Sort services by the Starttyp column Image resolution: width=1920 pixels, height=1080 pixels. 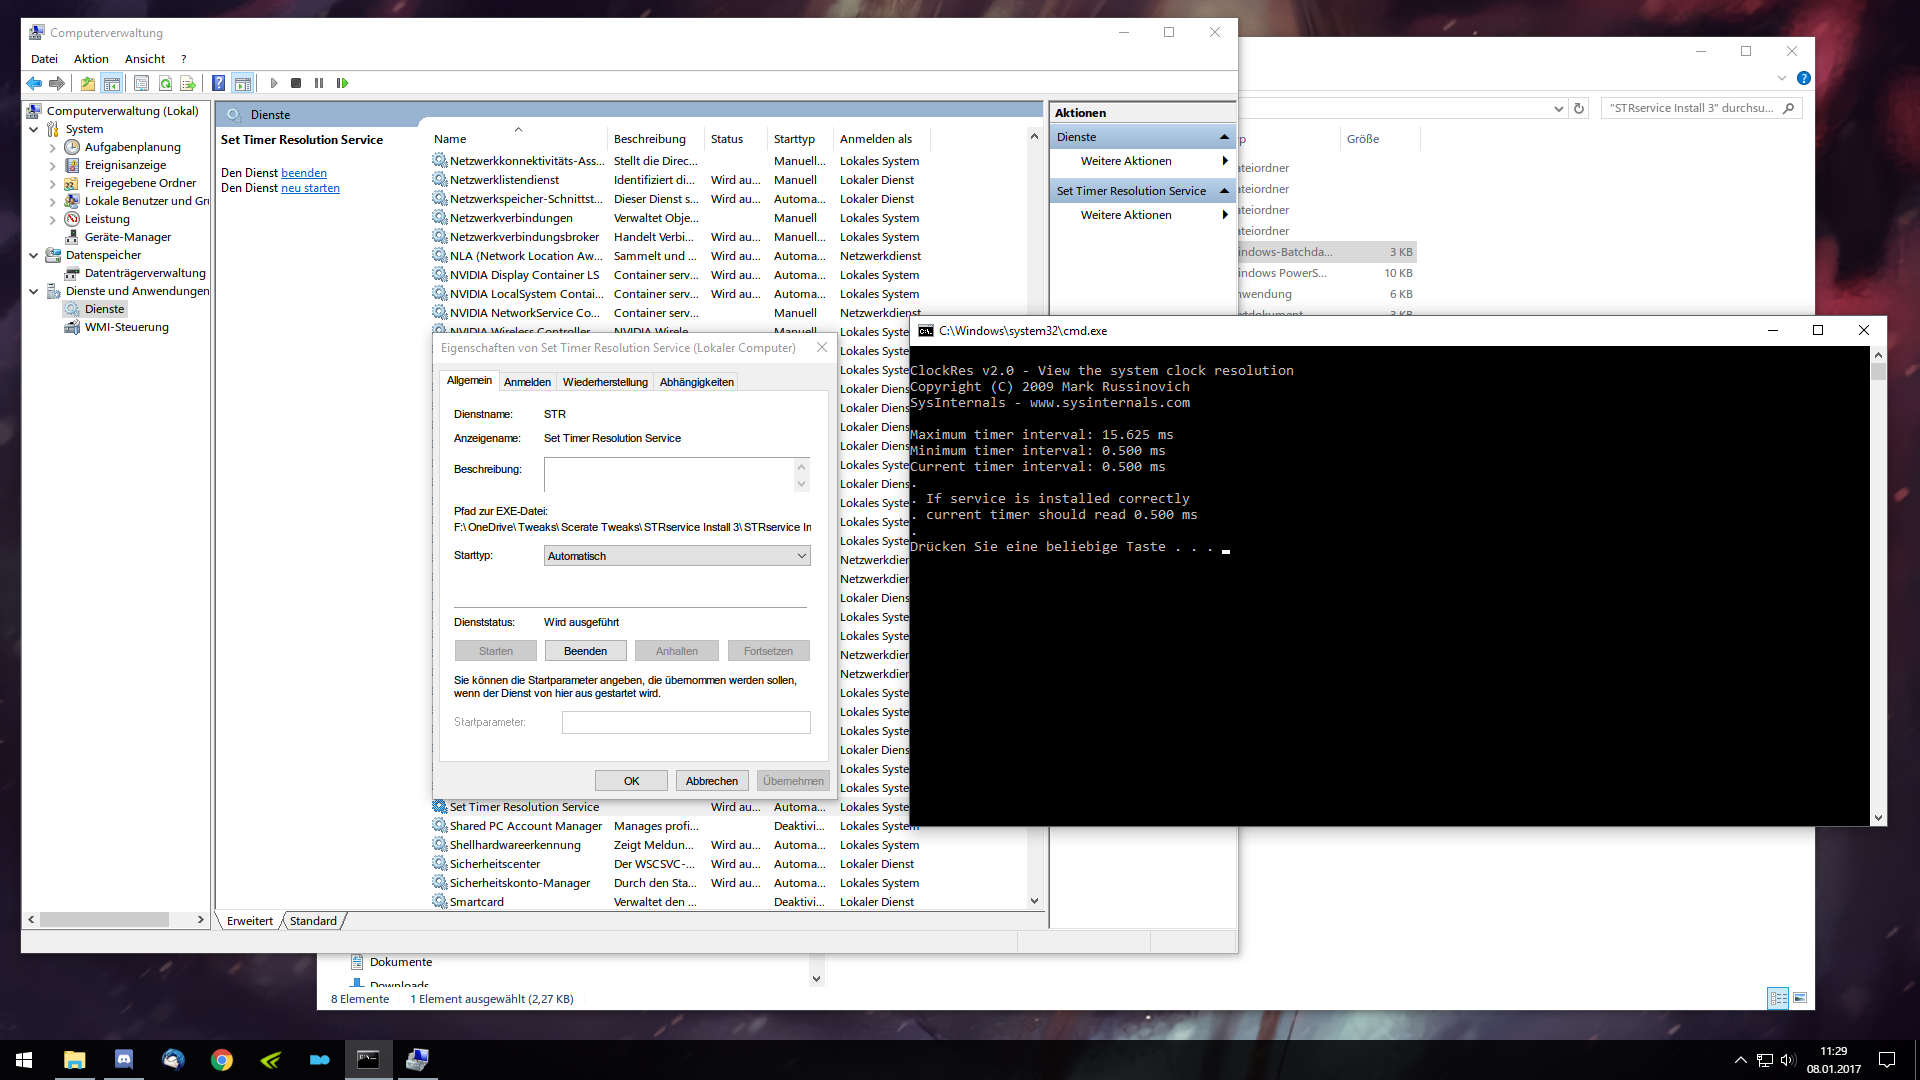pos(794,139)
